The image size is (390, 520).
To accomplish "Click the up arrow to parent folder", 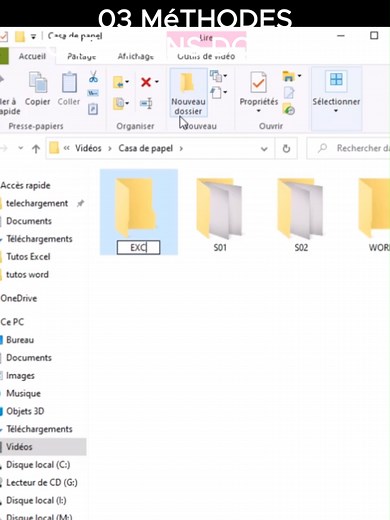I will pyautogui.click(x=36, y=149).
